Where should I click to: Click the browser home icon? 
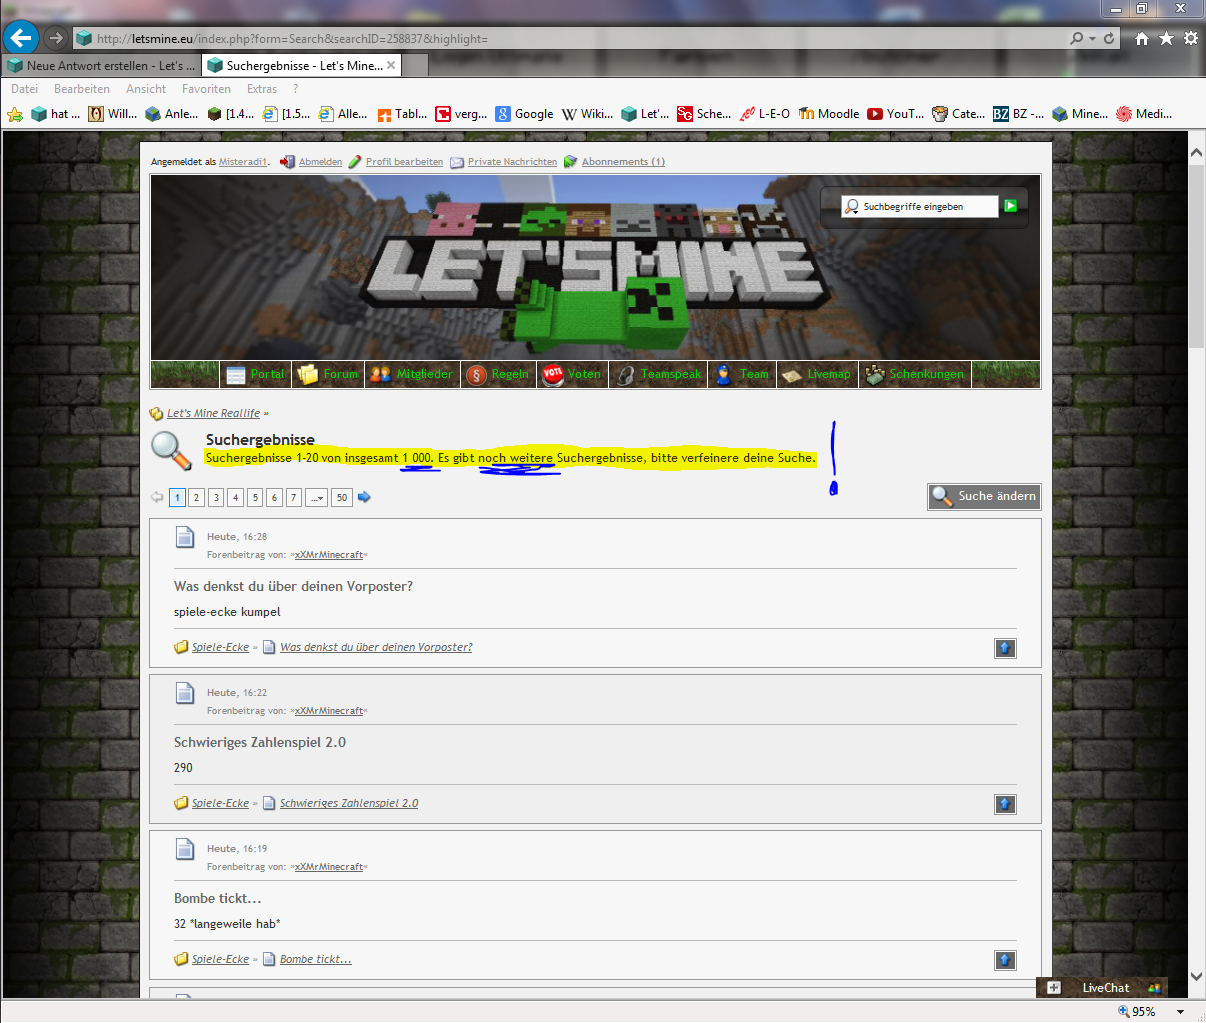click(x=1142, y=38)
